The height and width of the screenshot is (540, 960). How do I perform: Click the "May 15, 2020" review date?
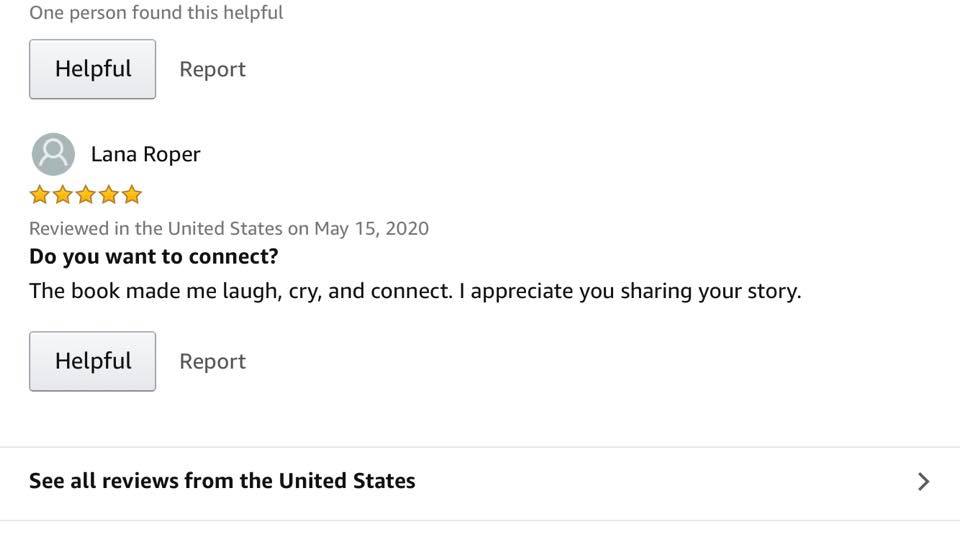pos(371,228)
